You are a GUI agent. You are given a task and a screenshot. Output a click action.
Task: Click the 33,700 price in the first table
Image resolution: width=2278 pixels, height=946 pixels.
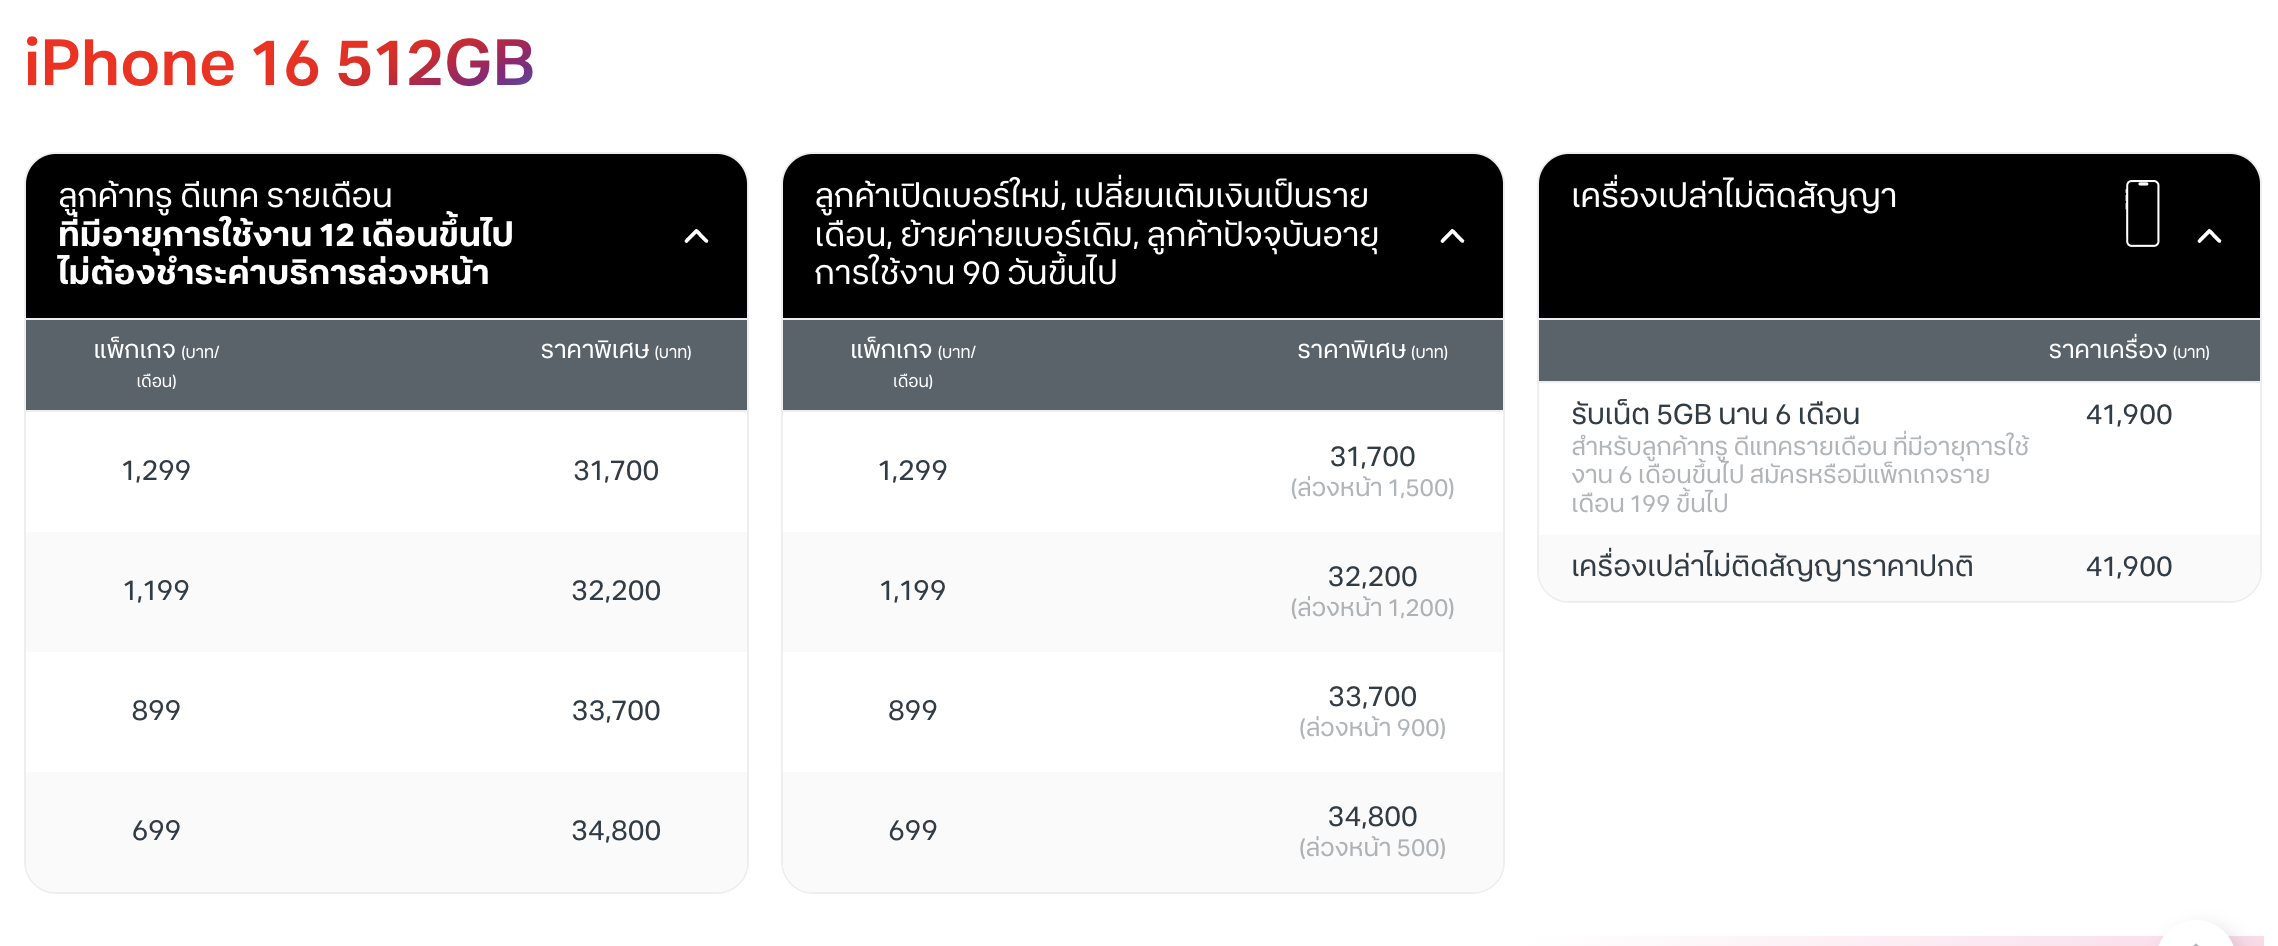click(x=615, y=710)
